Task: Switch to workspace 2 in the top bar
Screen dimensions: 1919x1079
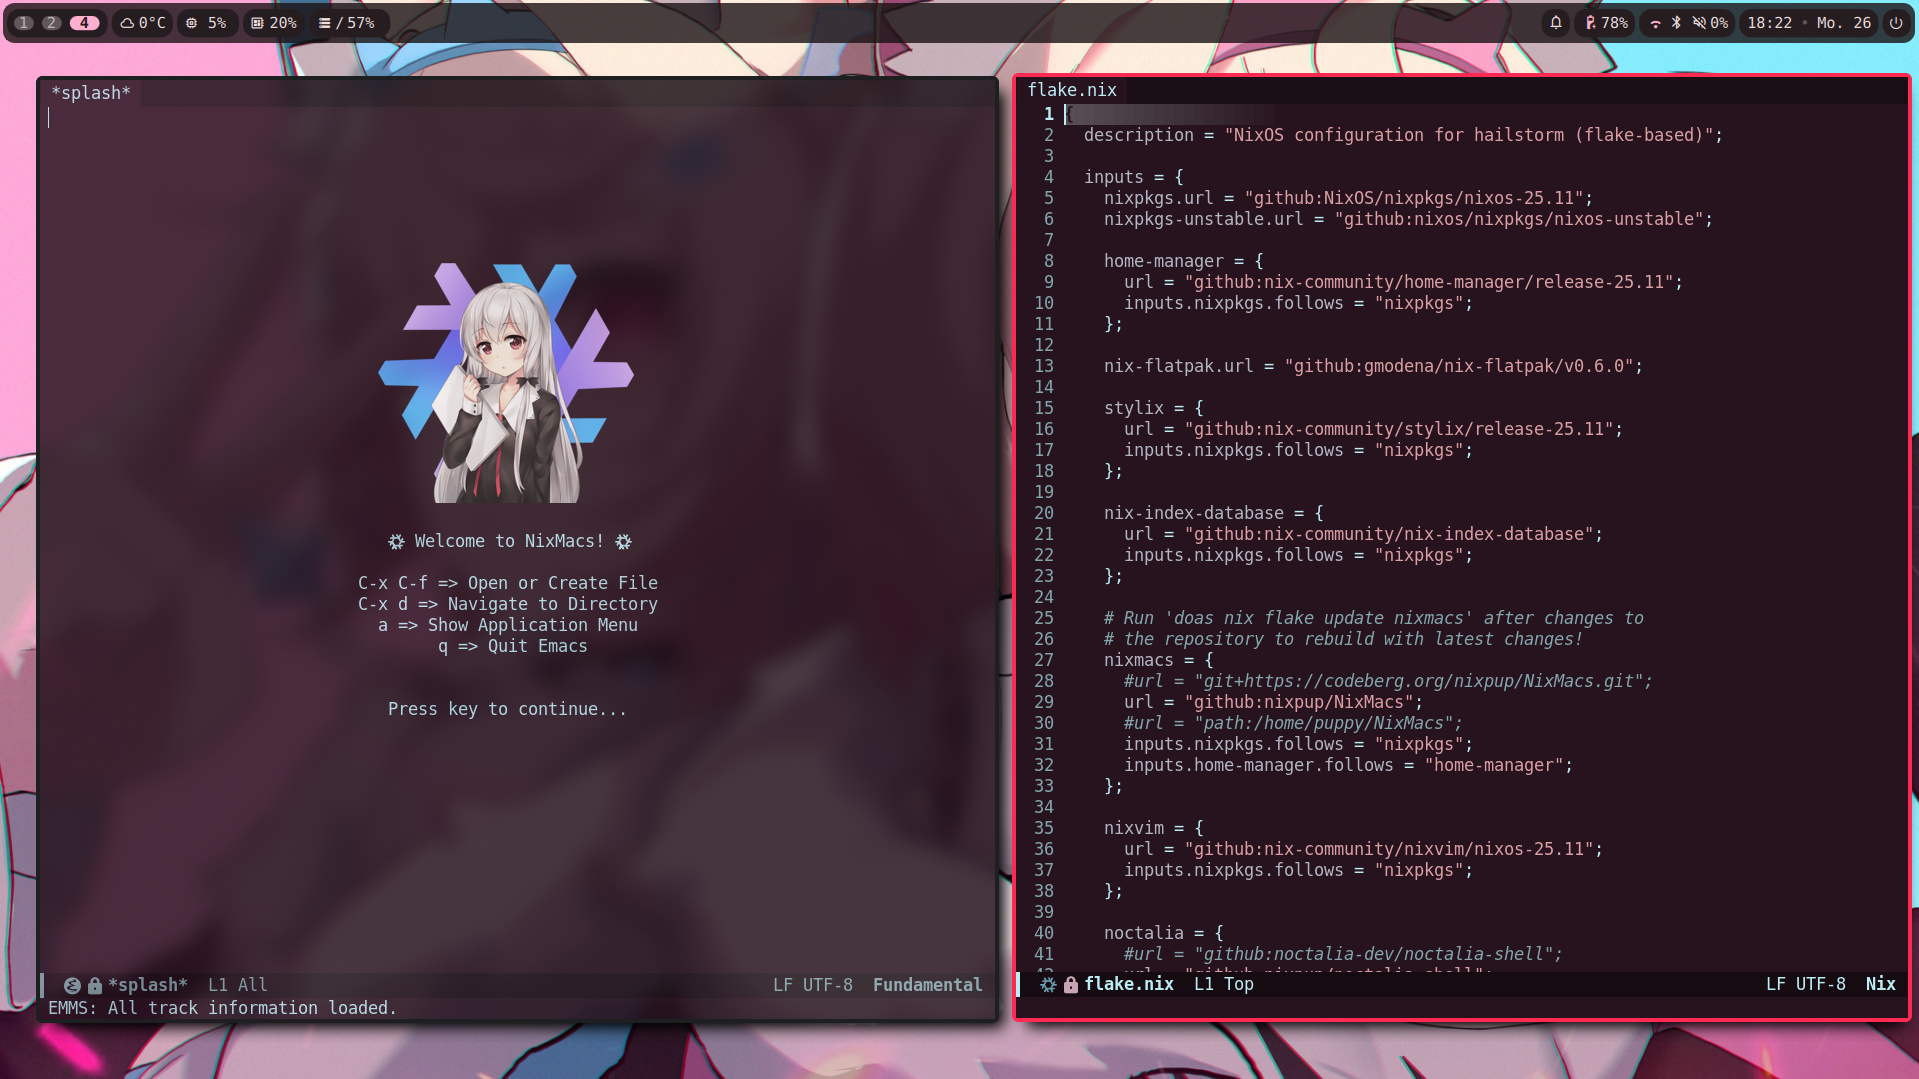Action: 51,22
